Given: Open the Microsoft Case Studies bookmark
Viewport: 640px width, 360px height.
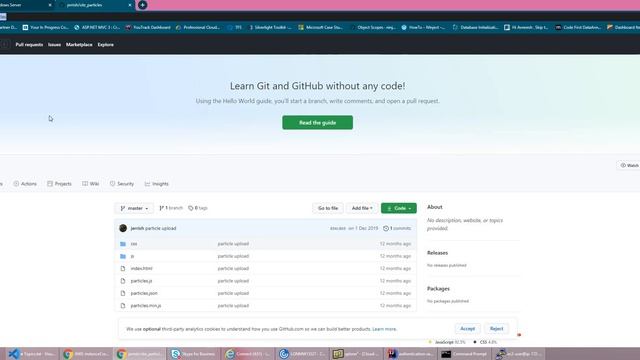Looking at the screenshot, I should [320, 27].
